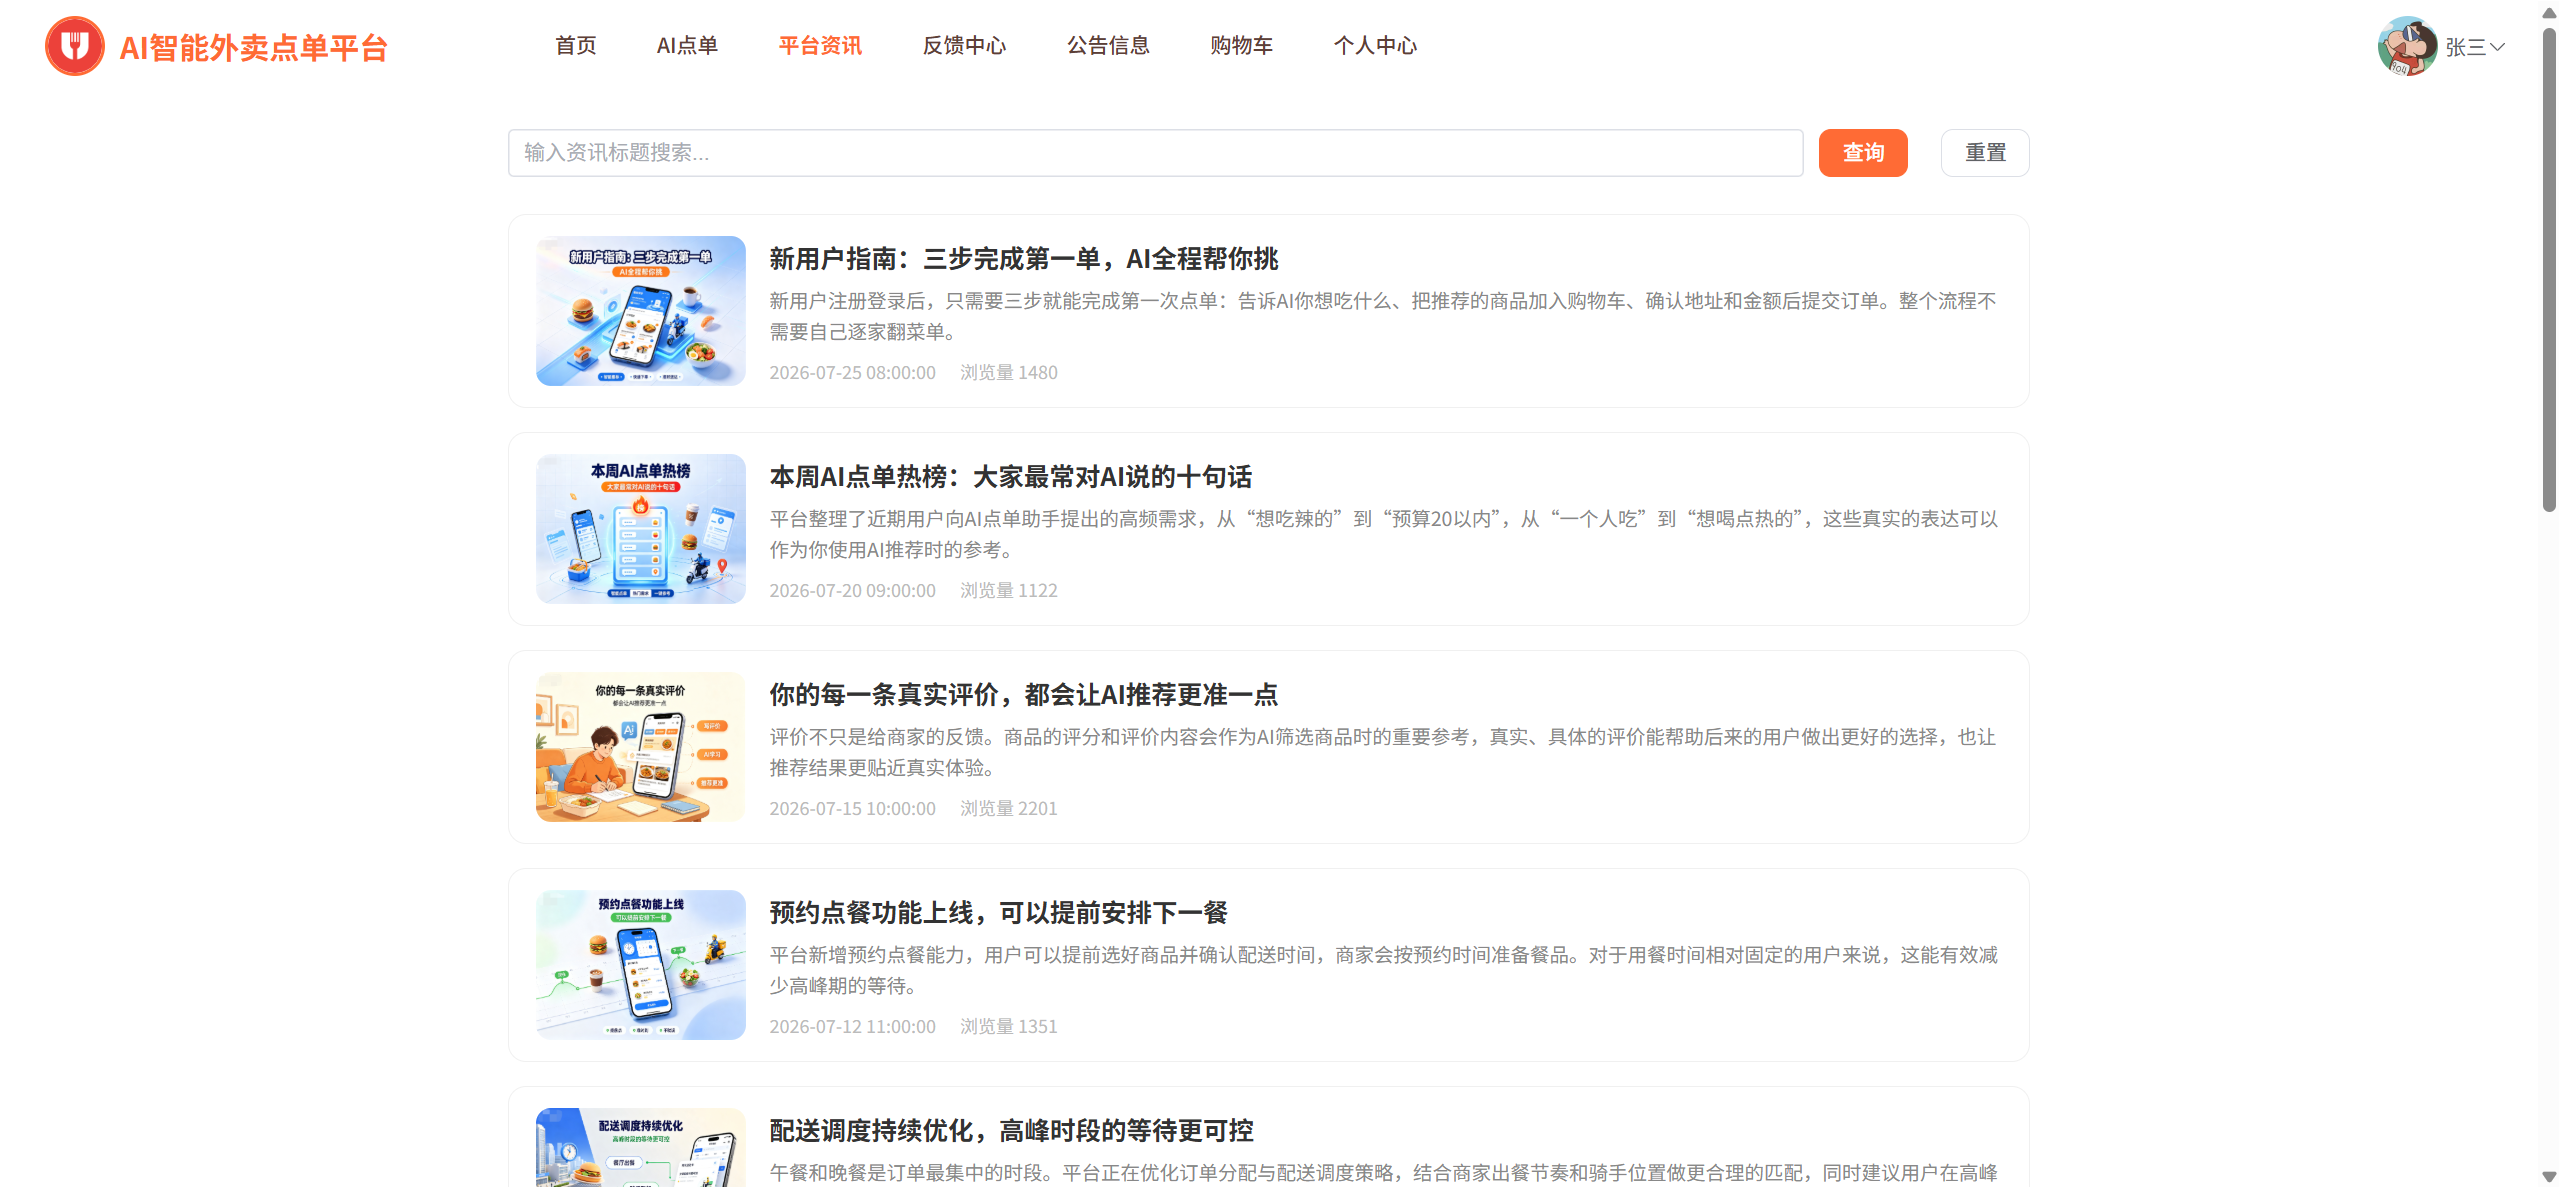Click the 重置 button
This screenshot has width=2559, height=1187.
1985,153
